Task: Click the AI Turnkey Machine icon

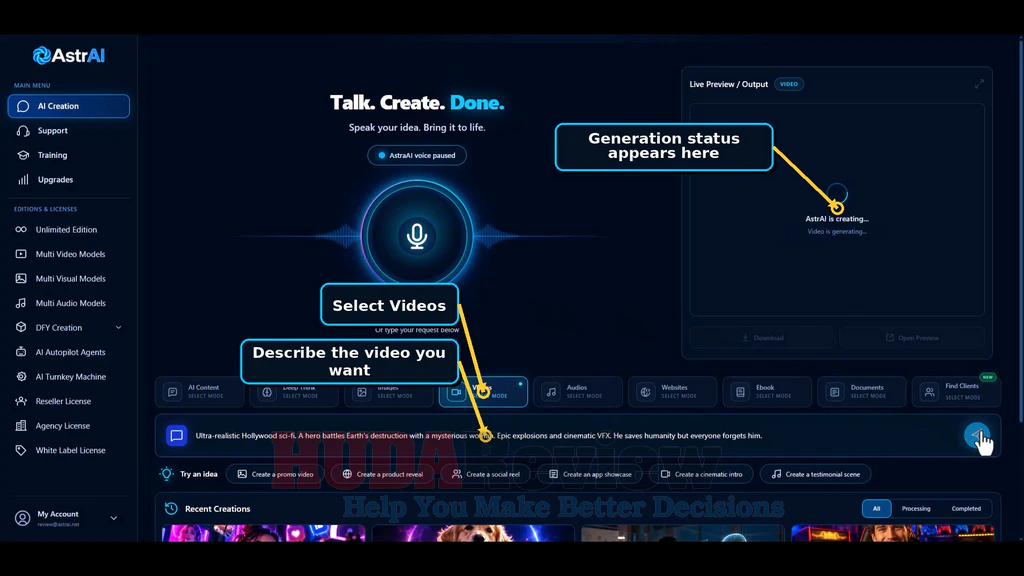Action: [21, 376]
